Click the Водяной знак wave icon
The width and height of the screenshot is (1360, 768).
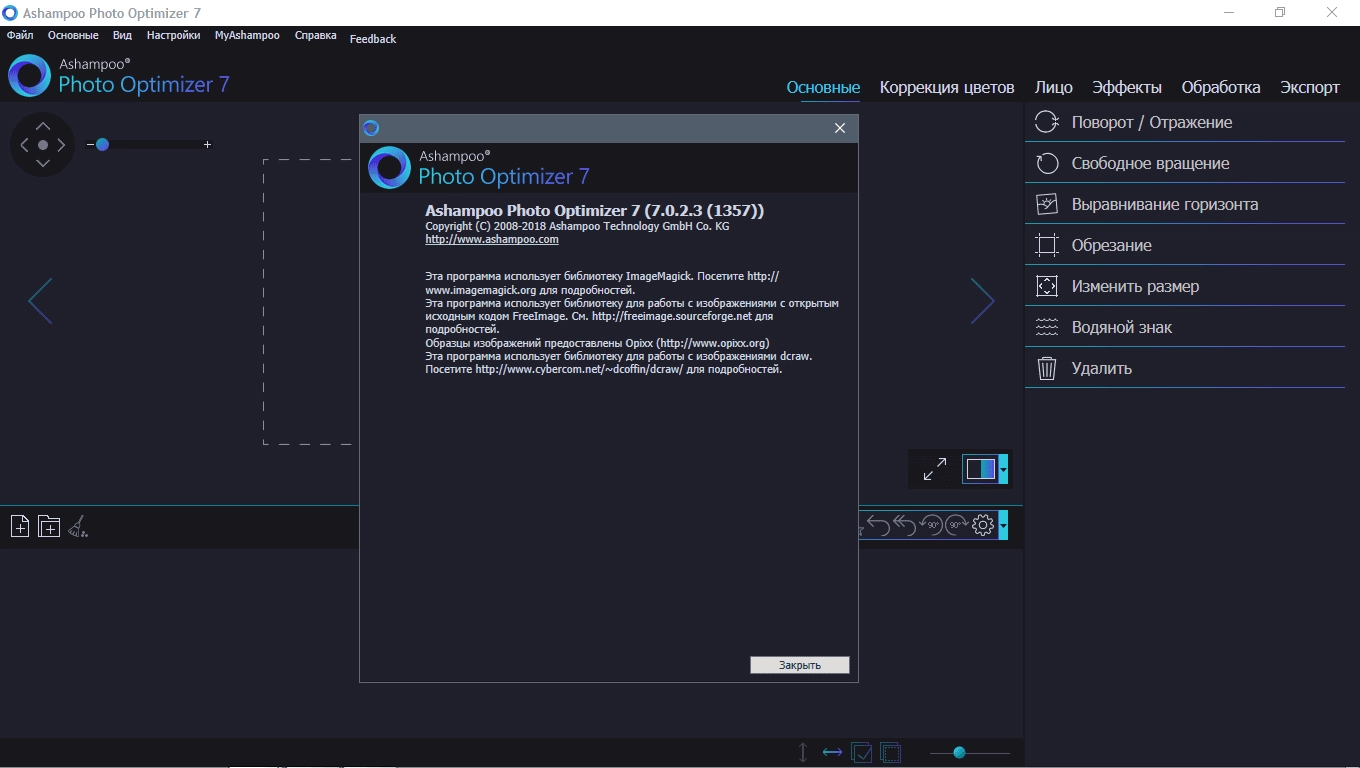coord(1047,327)
